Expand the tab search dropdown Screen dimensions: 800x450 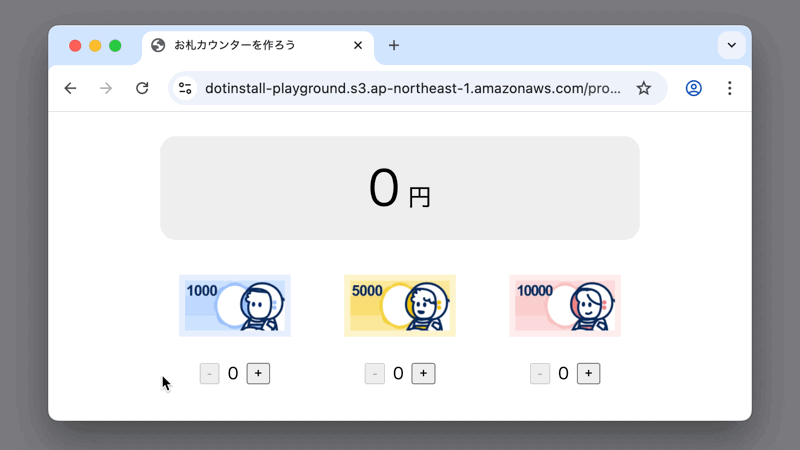(731, 45)
